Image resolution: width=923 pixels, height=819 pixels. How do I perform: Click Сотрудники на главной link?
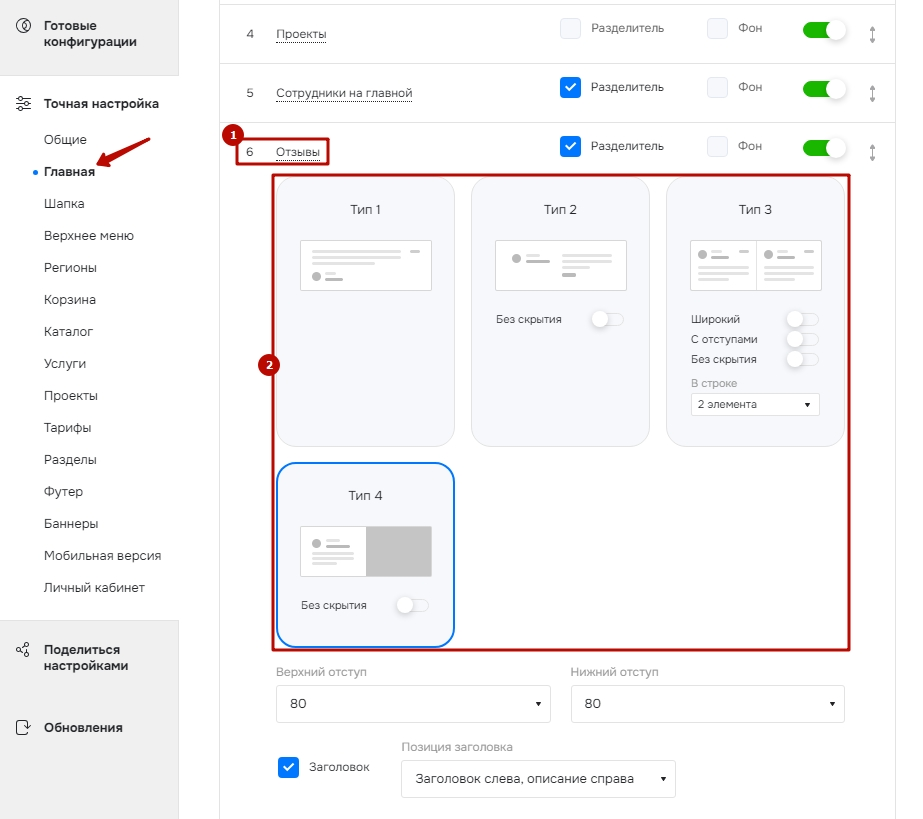(344, 93)
